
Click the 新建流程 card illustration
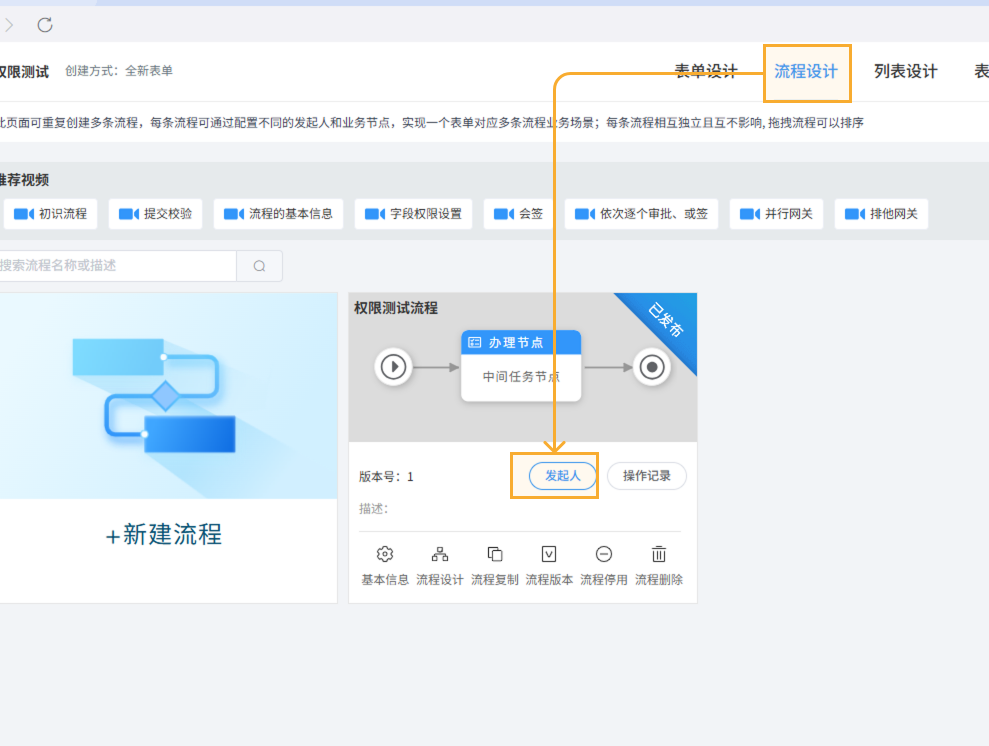coord(168,395)
